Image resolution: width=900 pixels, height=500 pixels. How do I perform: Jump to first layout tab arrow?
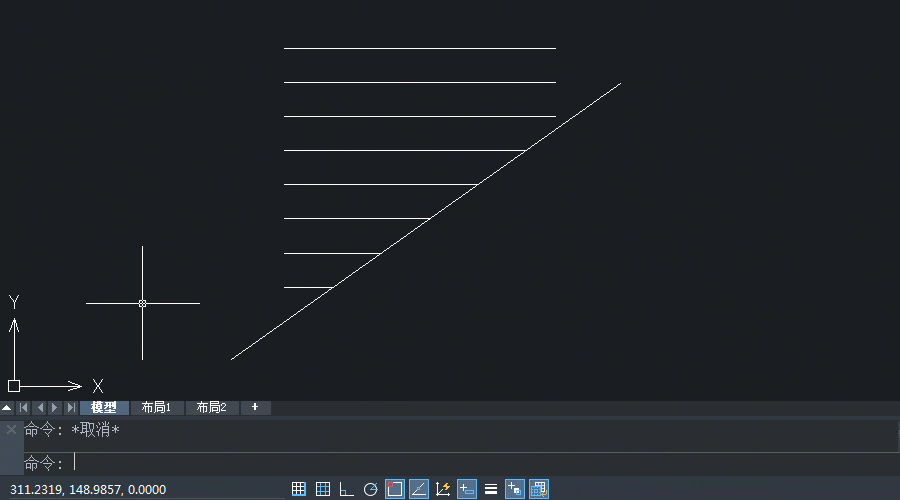pos(24,408)
